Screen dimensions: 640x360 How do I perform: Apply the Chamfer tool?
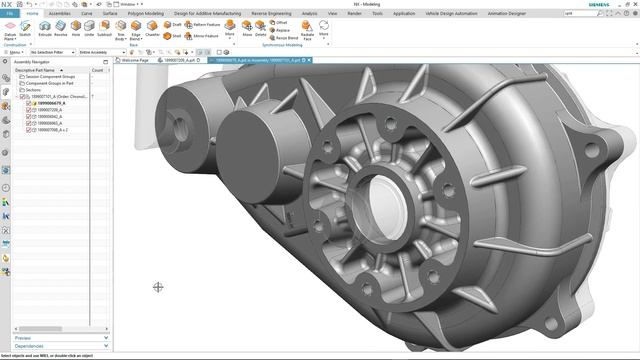(x=152, y=29)
